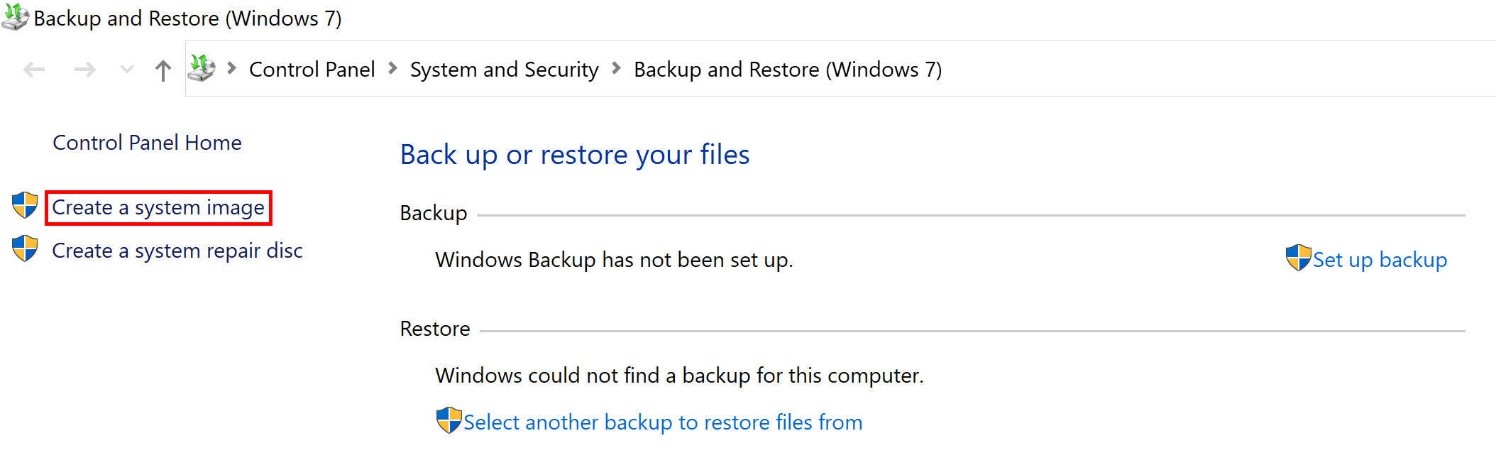This screenshot has width=1496, height=470.
Task: Open Create a system repair disc
Action: (177, 250)
